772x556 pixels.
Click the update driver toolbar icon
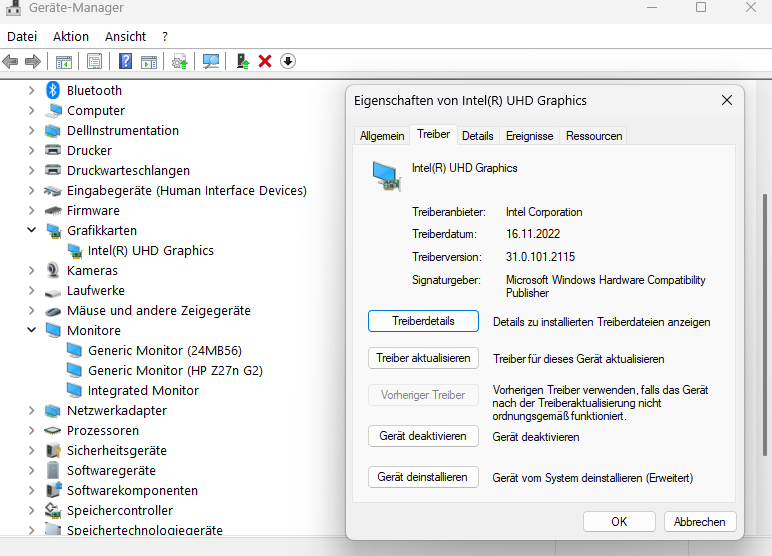coord(180,62)
